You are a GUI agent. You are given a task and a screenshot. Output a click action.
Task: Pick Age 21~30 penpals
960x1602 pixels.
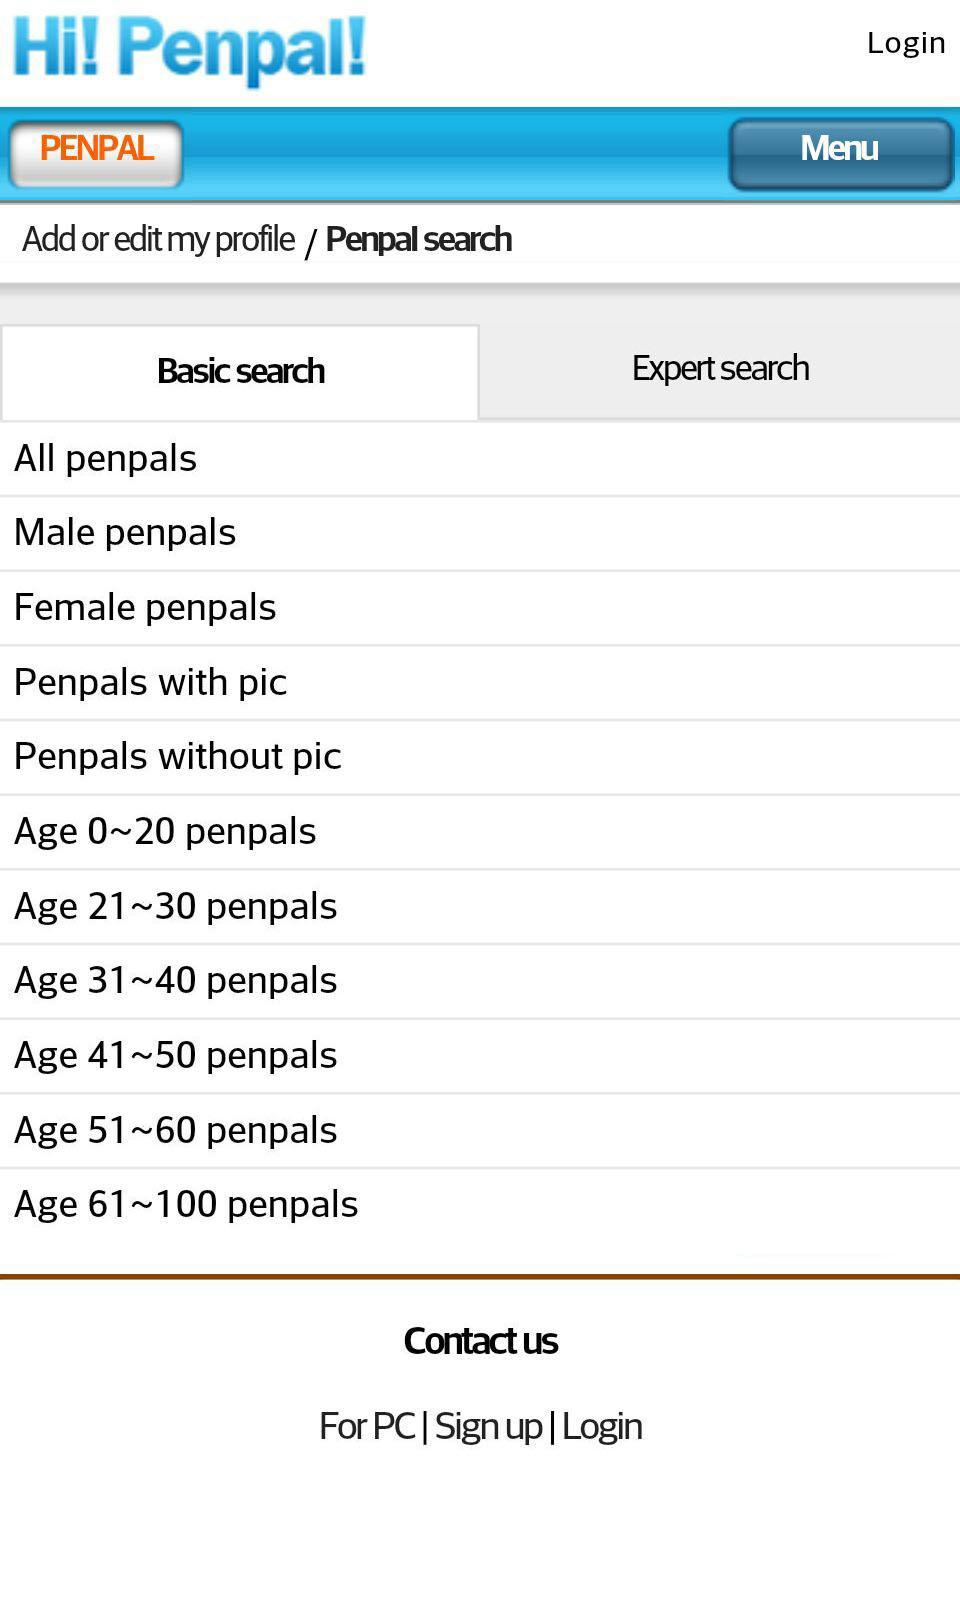(176, 907)
